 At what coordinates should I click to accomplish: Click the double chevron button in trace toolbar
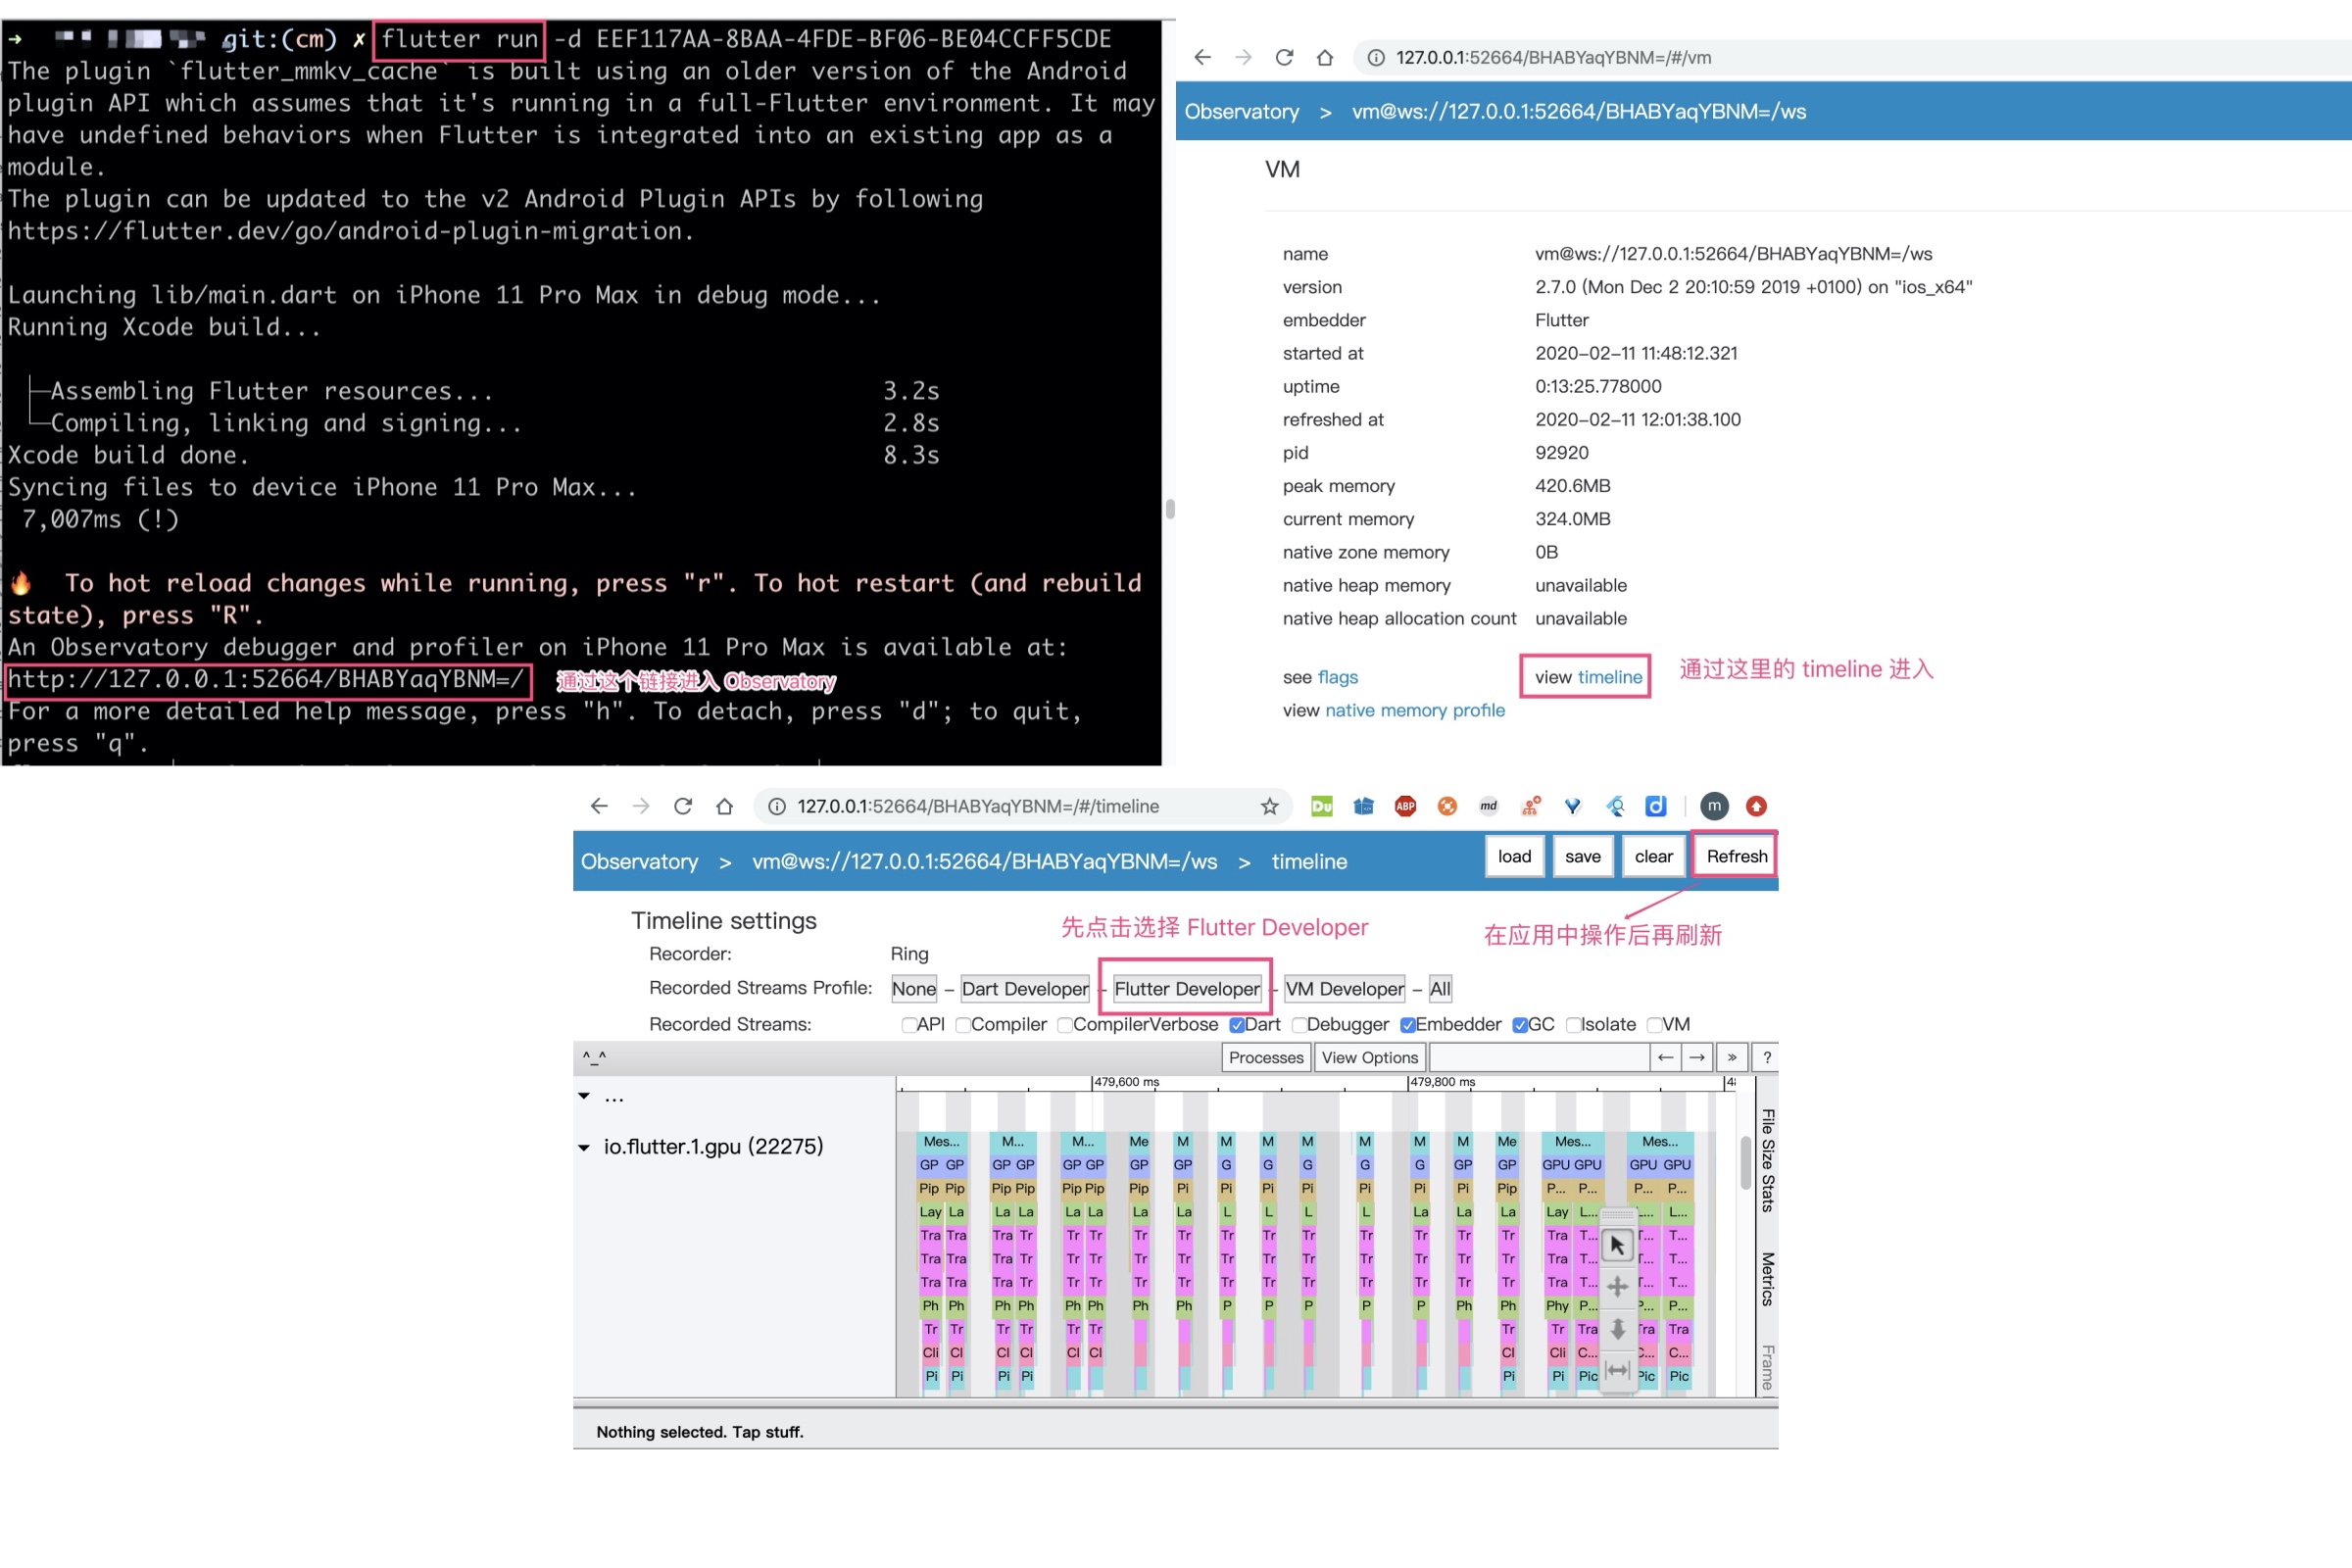[x=1732, y=1057]
